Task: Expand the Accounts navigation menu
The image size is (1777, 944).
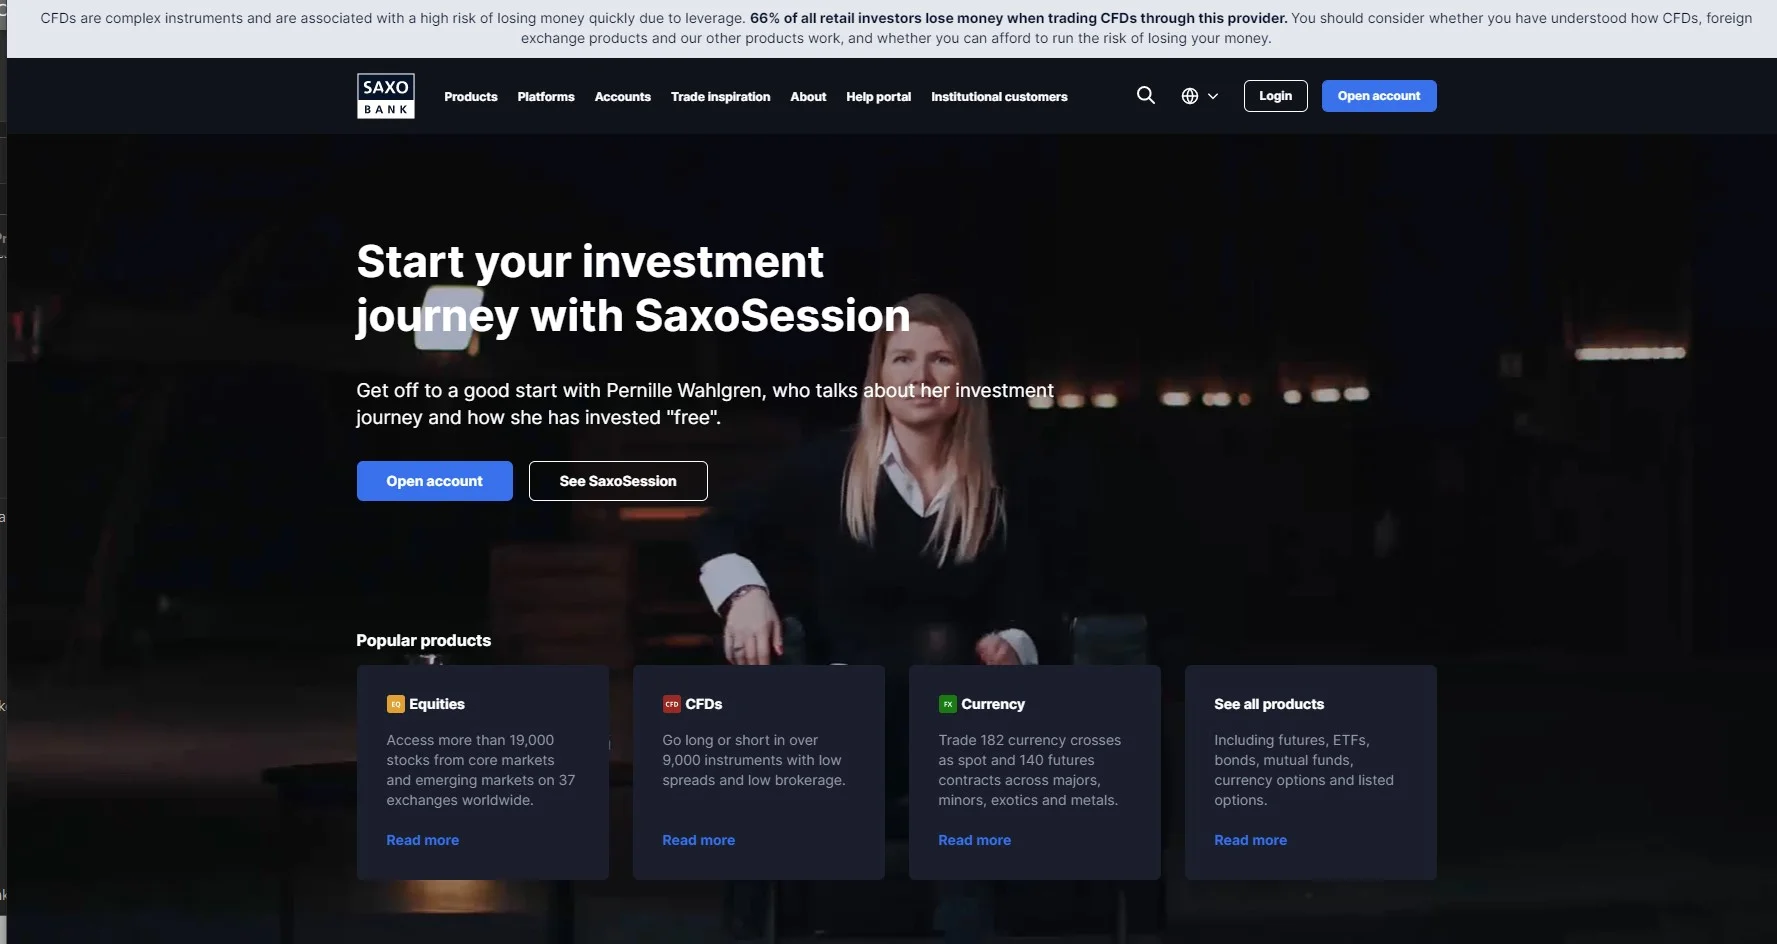Action: point(622,97)
